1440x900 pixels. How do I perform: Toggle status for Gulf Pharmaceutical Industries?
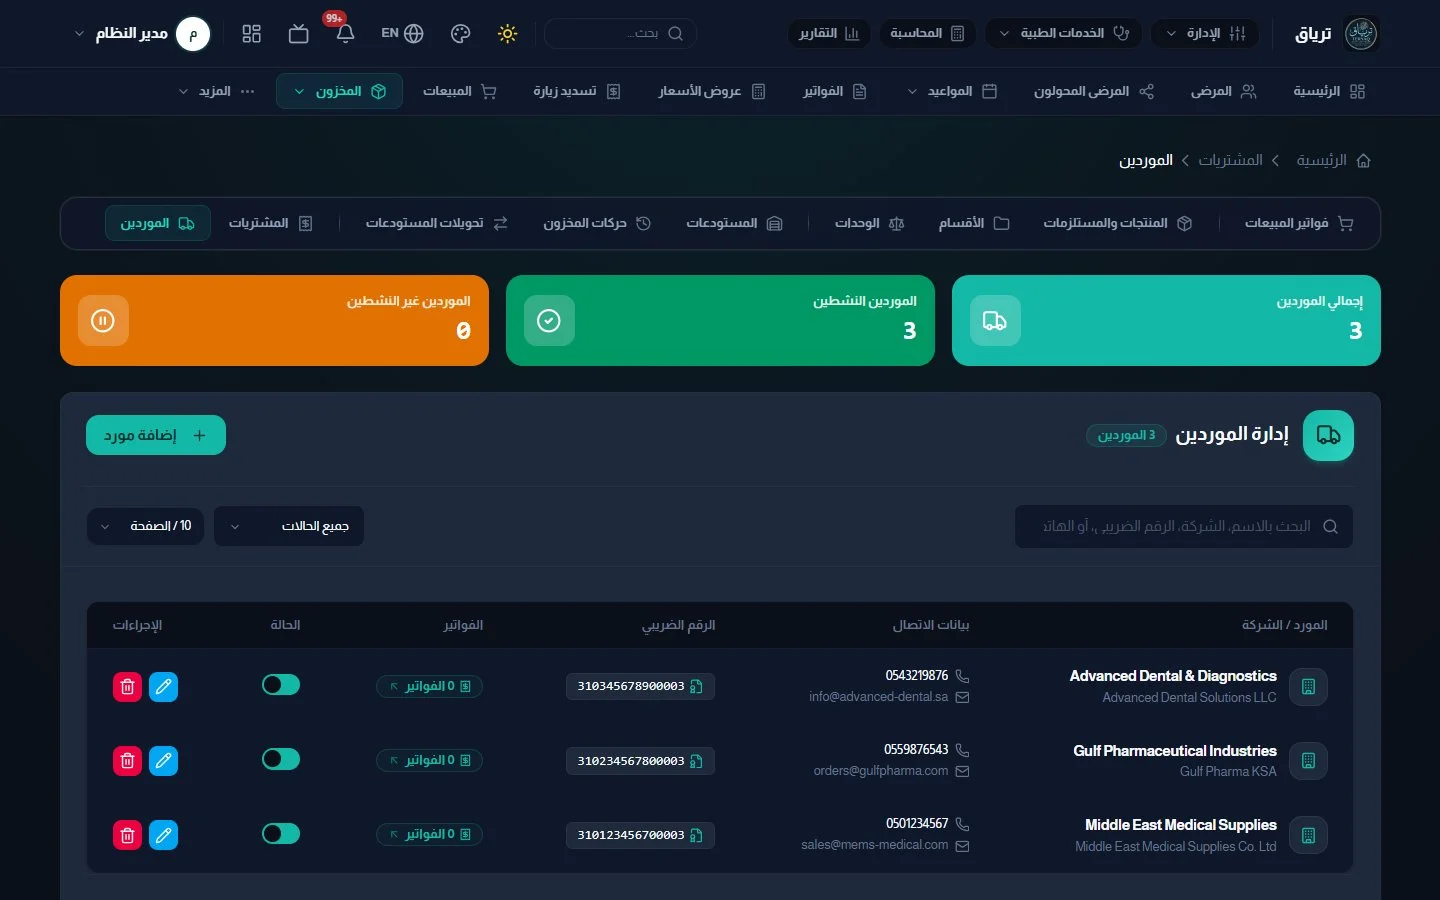pyautogui.click(x=281, y=759)
